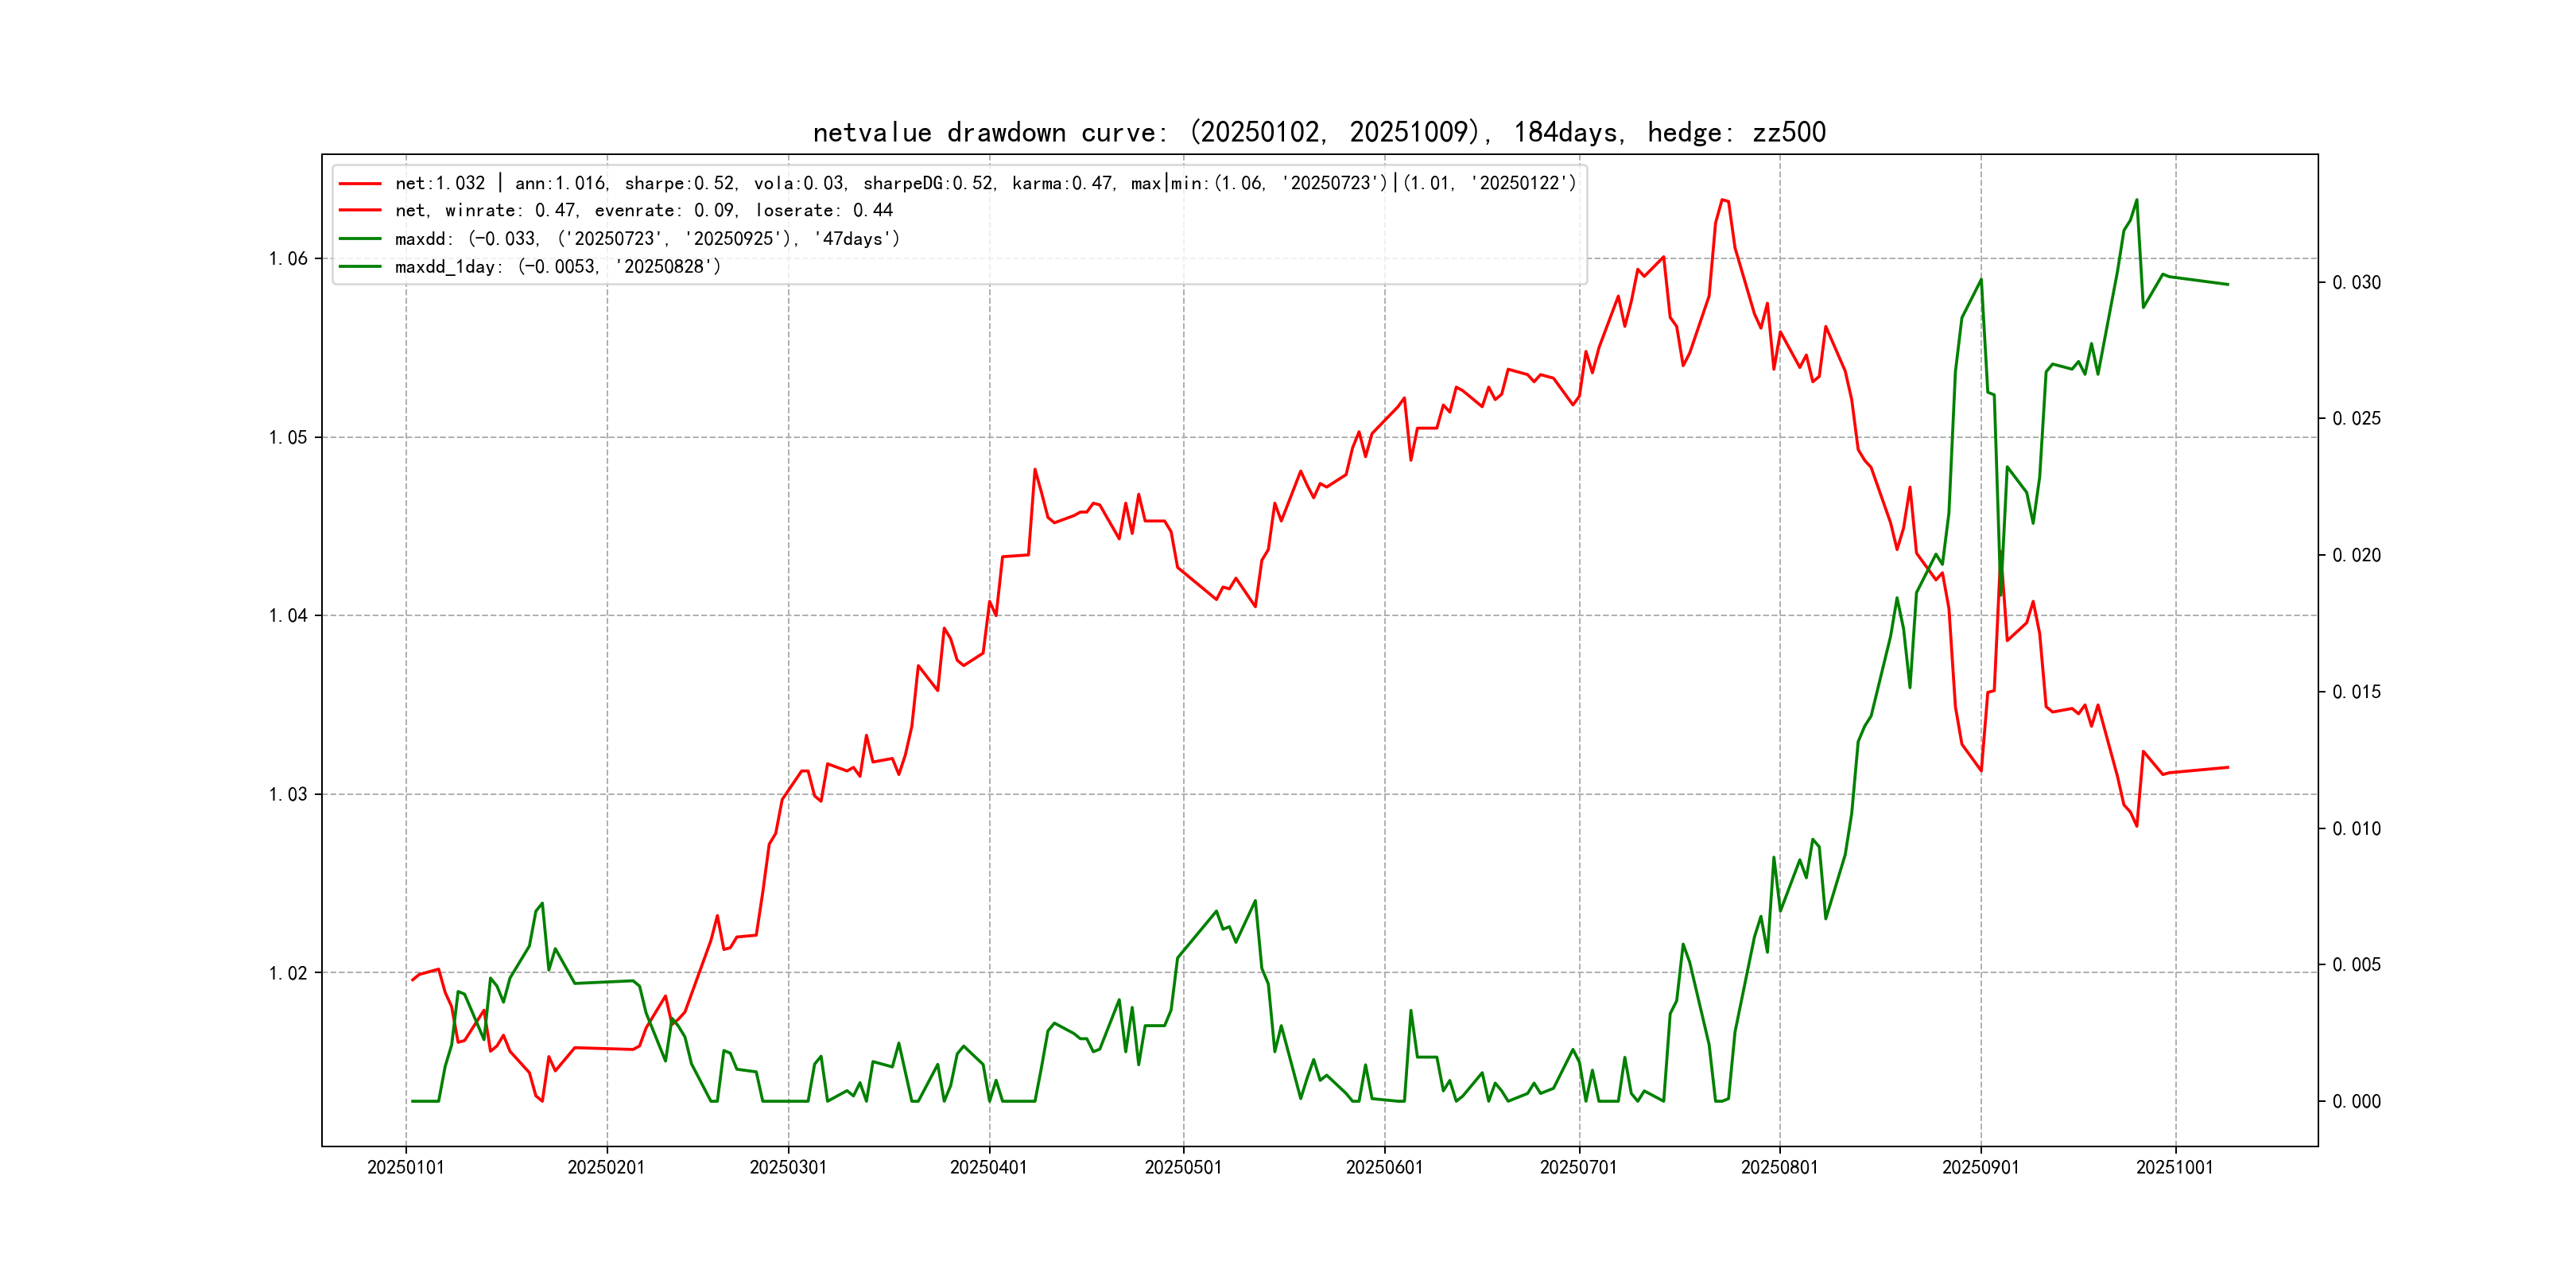Click the 20250401 x-axis tick label
This screenshot has height=1288, width=2576.
tap(988, 1168)
